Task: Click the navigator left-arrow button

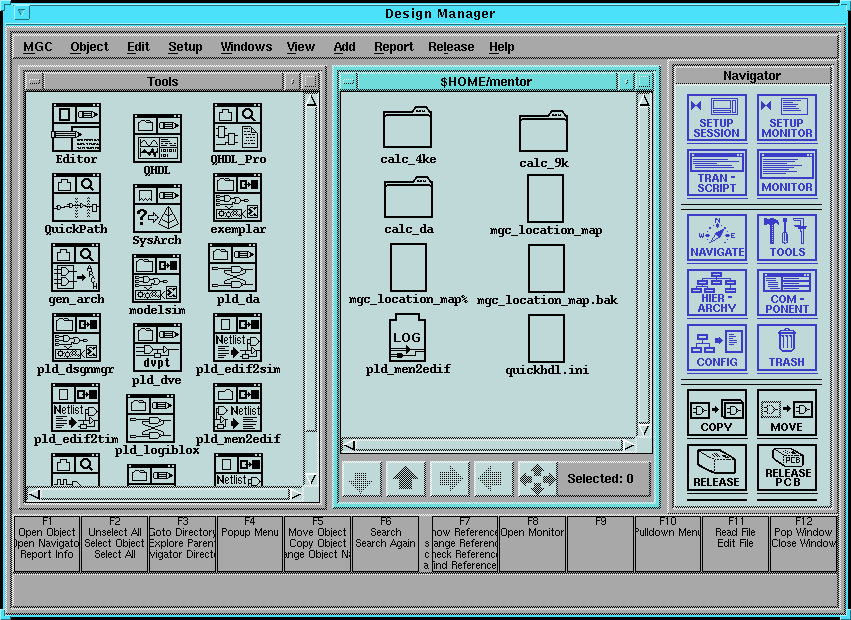Action: (x=493, y=479)
